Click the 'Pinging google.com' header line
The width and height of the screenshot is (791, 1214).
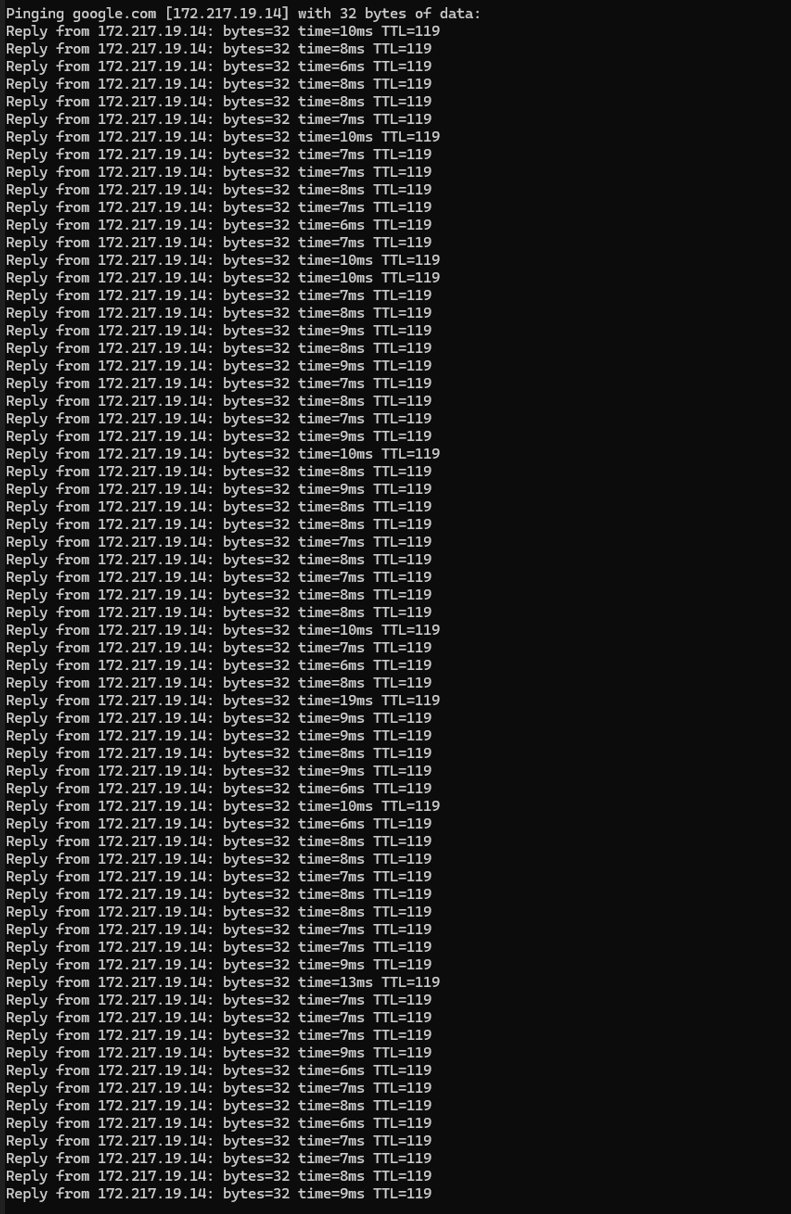(x=243, y=13)
